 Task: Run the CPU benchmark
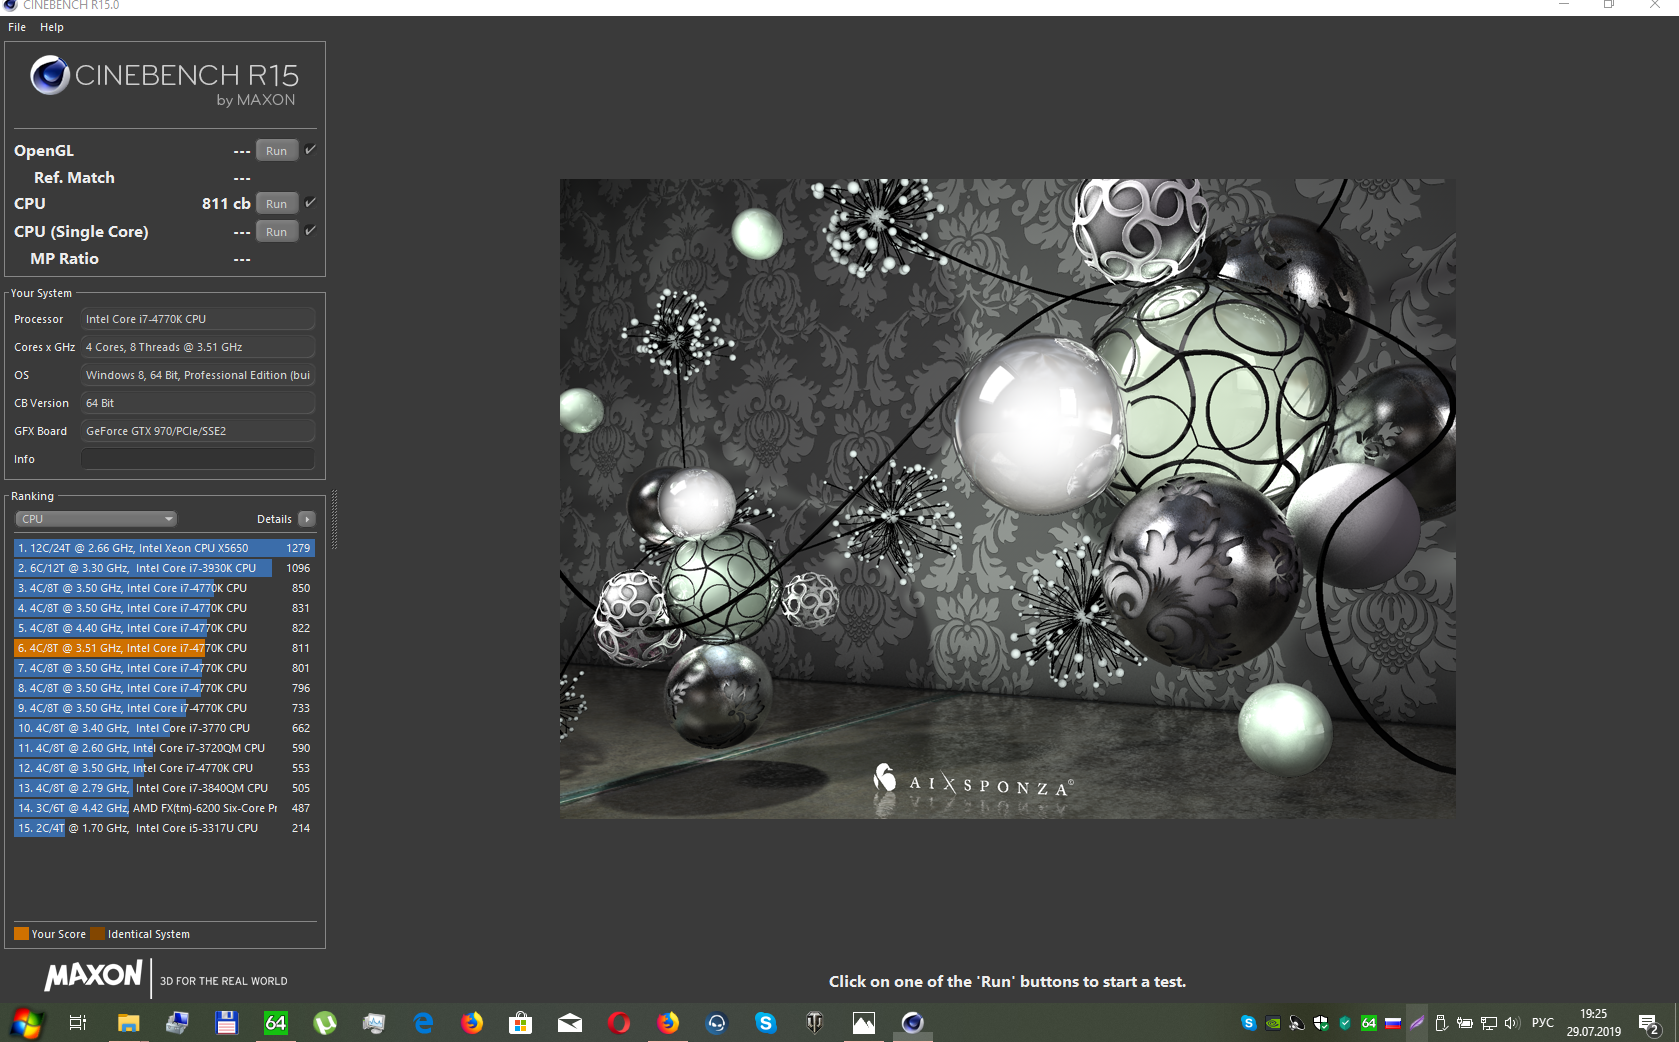point(277,204)
